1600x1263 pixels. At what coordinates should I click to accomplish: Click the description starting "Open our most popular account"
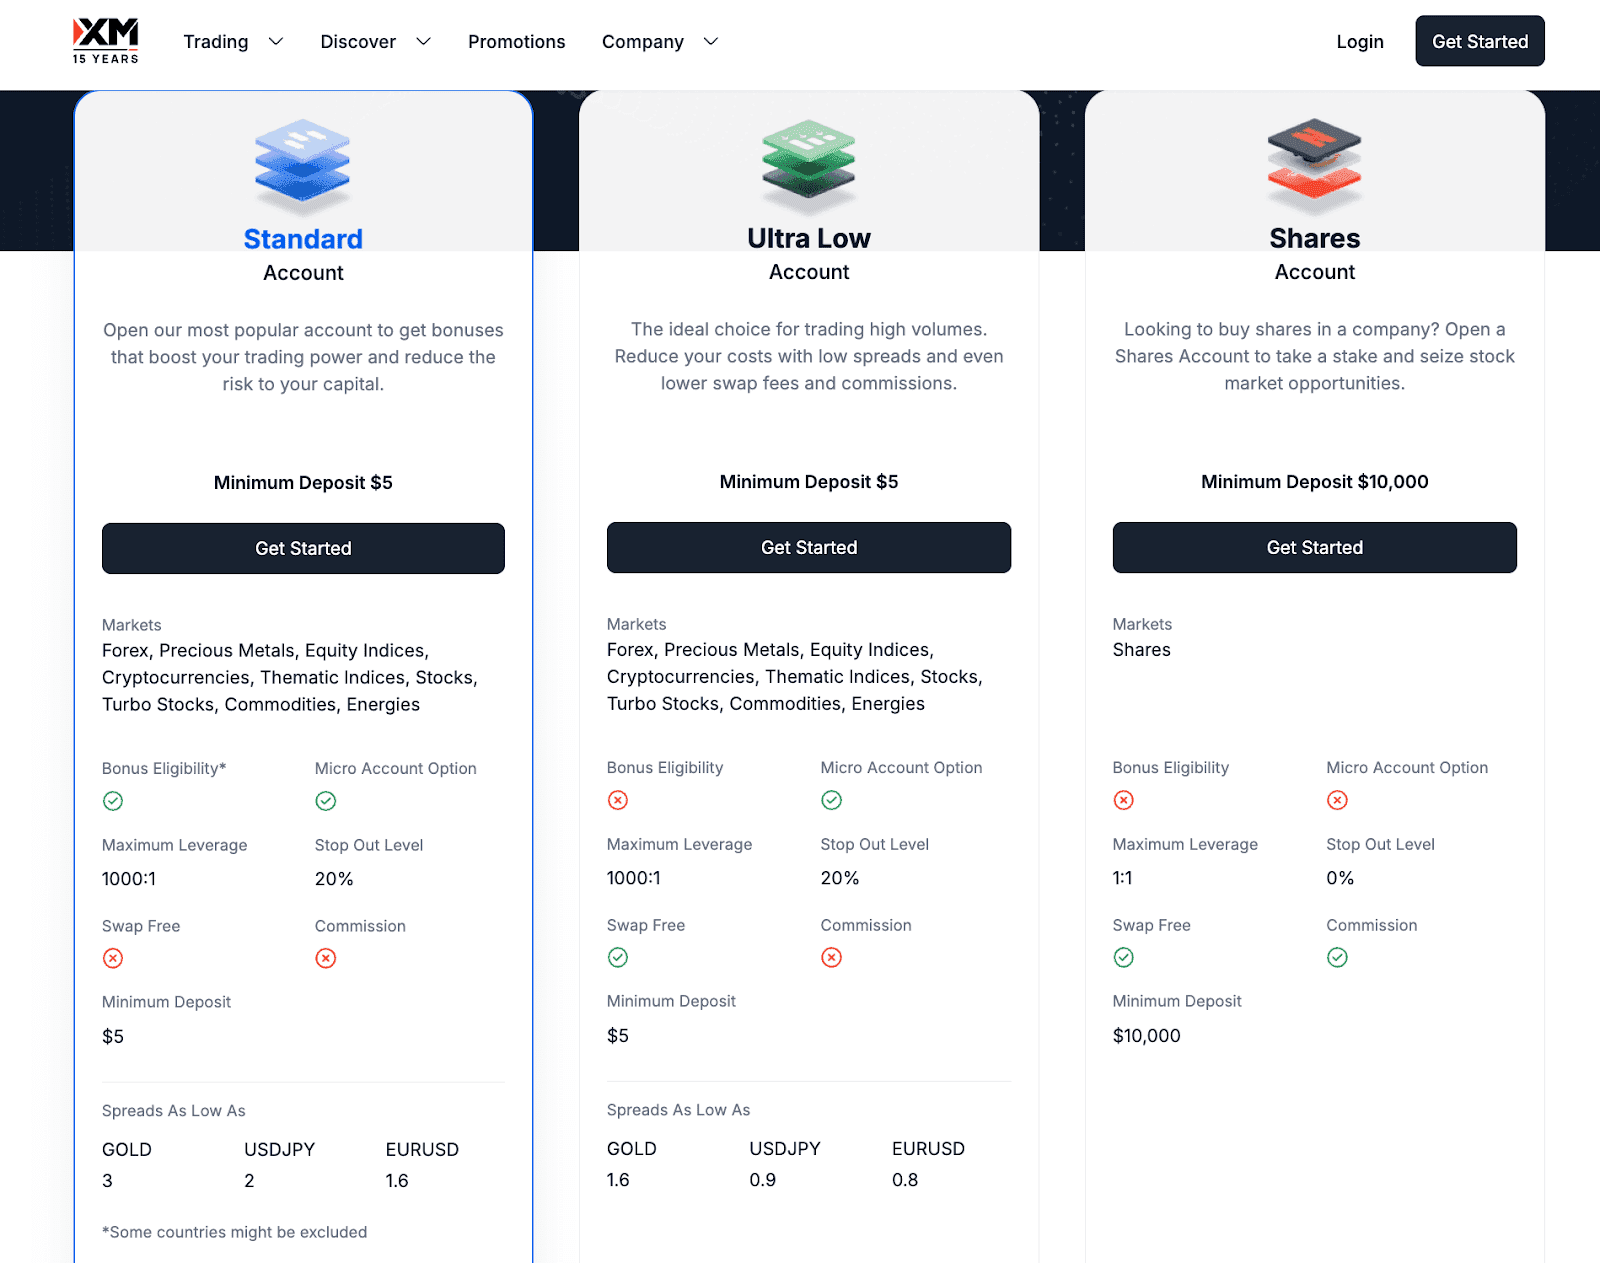click(303, 357)
